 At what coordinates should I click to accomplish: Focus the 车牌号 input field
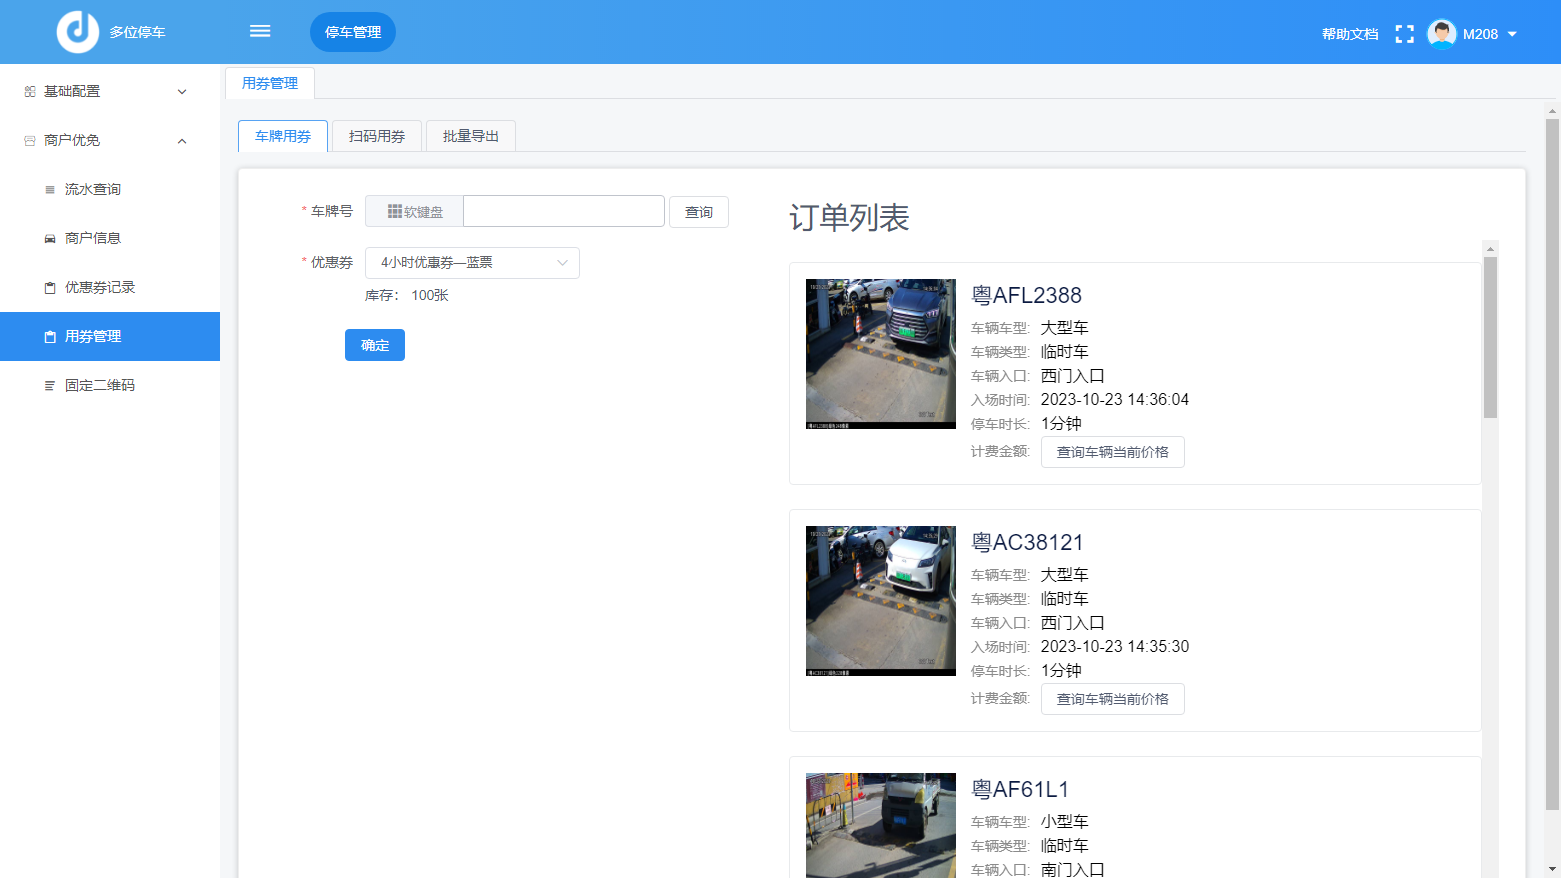coord(564,211)
